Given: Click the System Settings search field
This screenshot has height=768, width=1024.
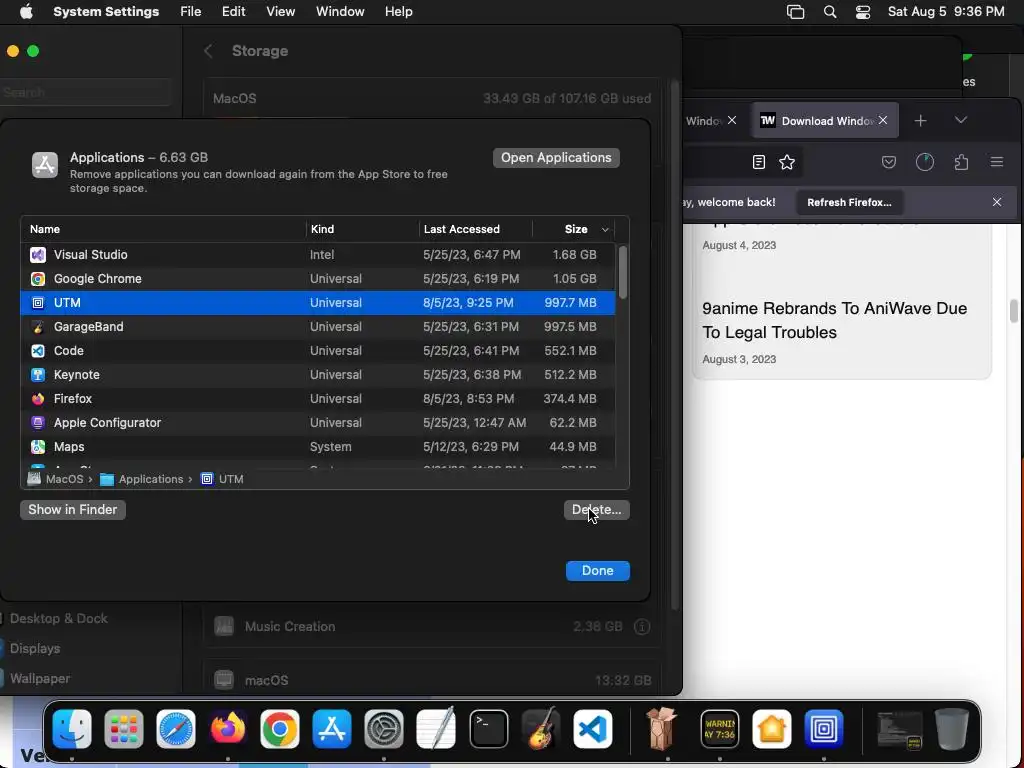Looking at the screenshot, I should coord(85,92).
